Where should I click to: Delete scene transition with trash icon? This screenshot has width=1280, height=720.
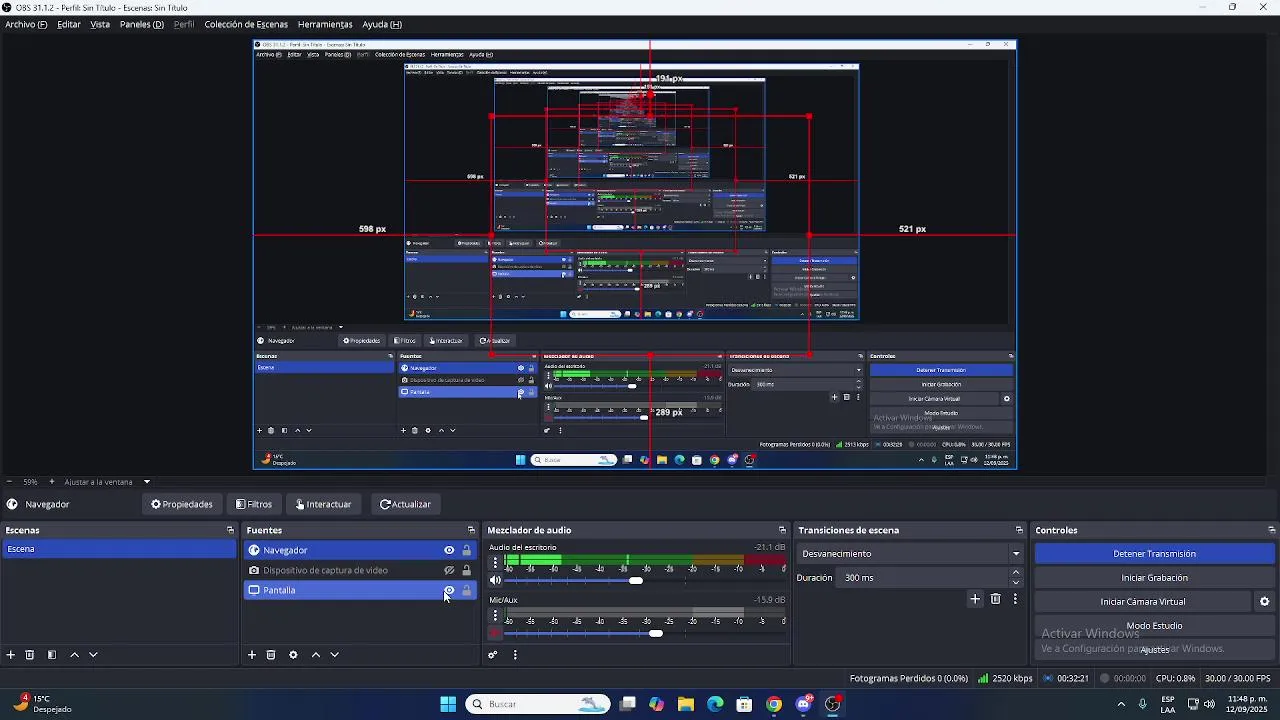click(995, 599)
